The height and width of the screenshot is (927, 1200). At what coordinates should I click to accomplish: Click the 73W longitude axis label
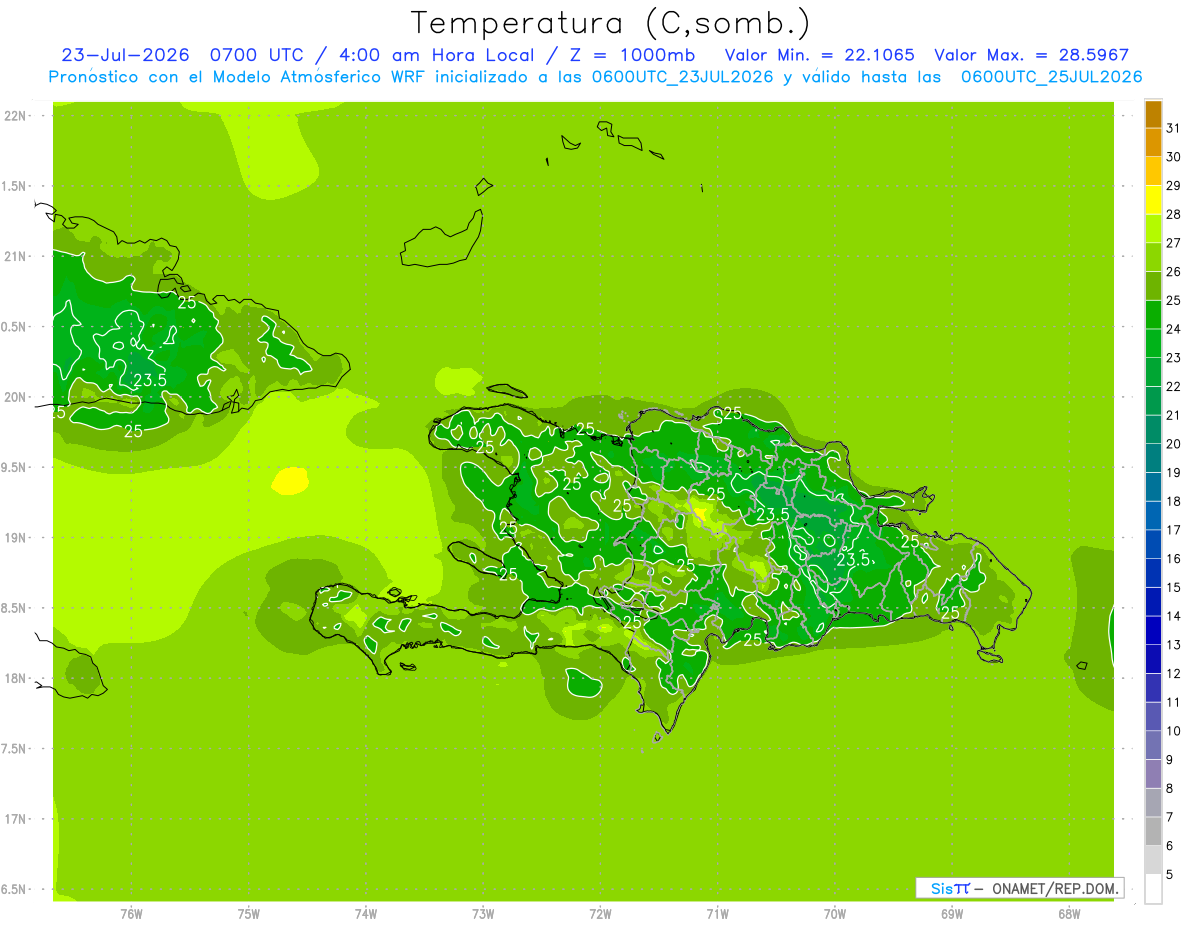coord(483,913)
